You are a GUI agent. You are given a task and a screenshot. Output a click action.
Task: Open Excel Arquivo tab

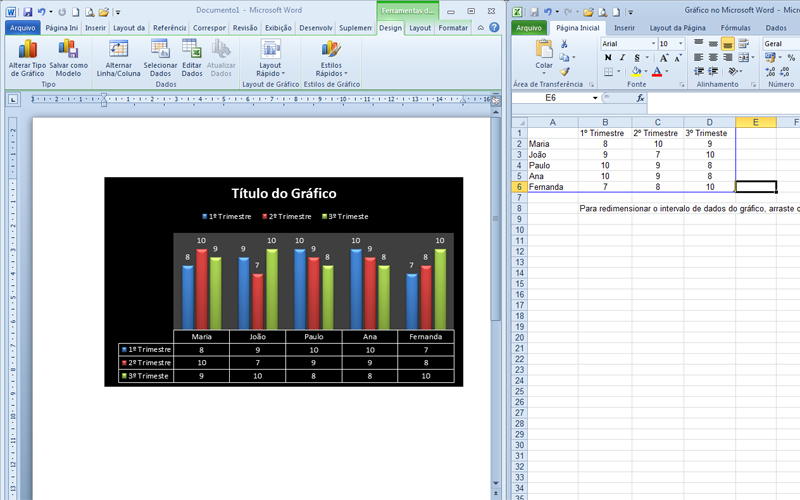tap(529, 28)
